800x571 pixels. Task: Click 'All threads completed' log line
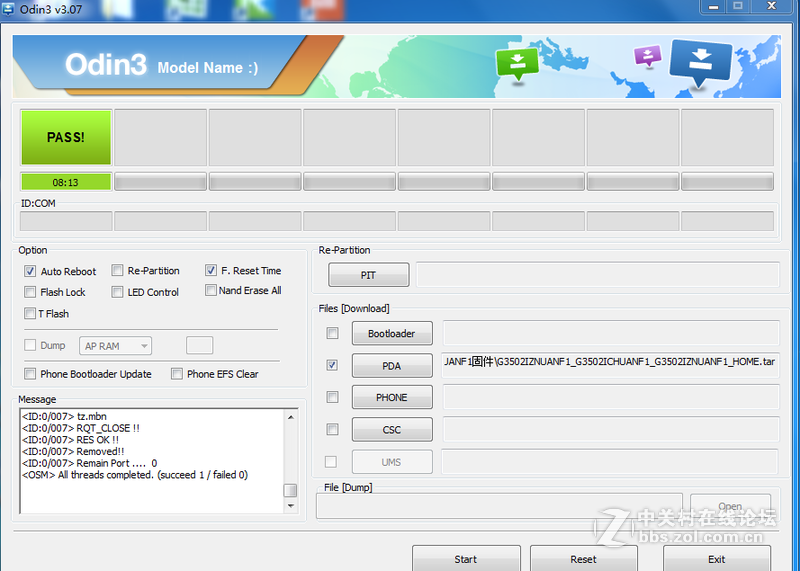coord(135,475)
